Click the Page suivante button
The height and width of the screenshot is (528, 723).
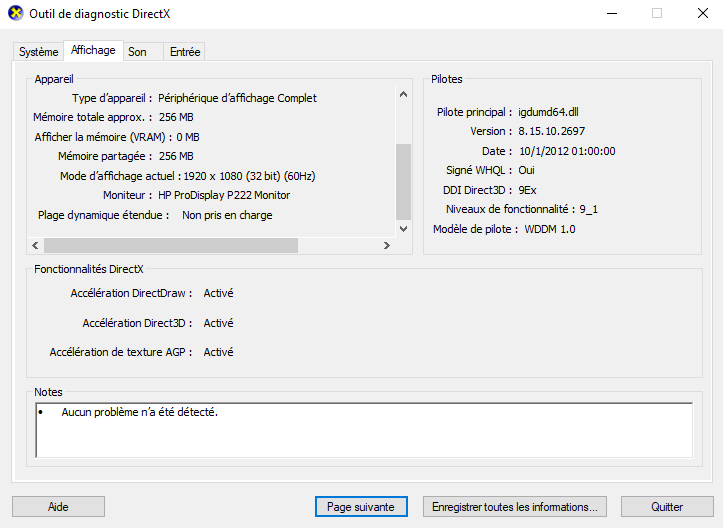point(361,507)
